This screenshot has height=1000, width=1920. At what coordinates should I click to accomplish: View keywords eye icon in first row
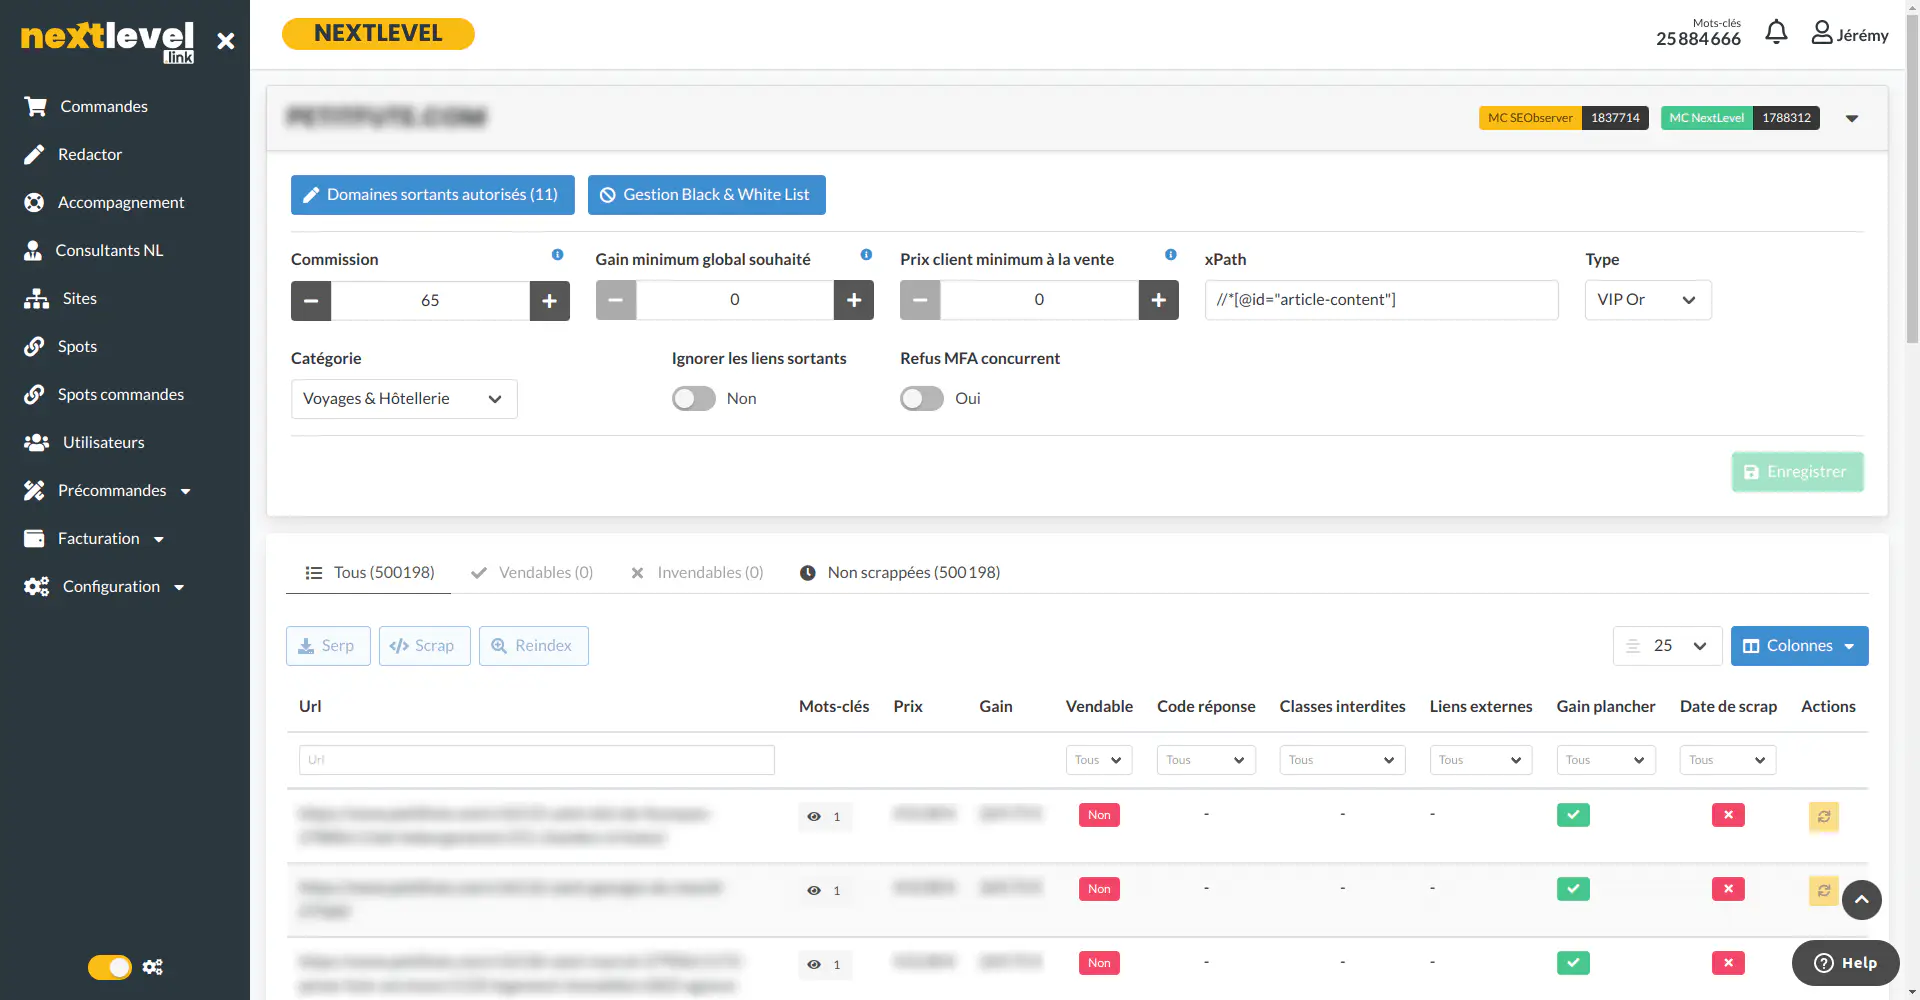point(814,817)
